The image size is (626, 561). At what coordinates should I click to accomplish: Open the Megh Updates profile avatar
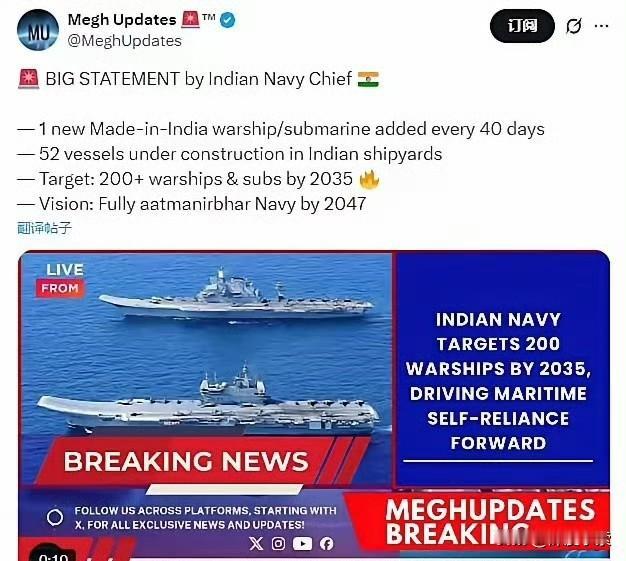coord(38,30)
